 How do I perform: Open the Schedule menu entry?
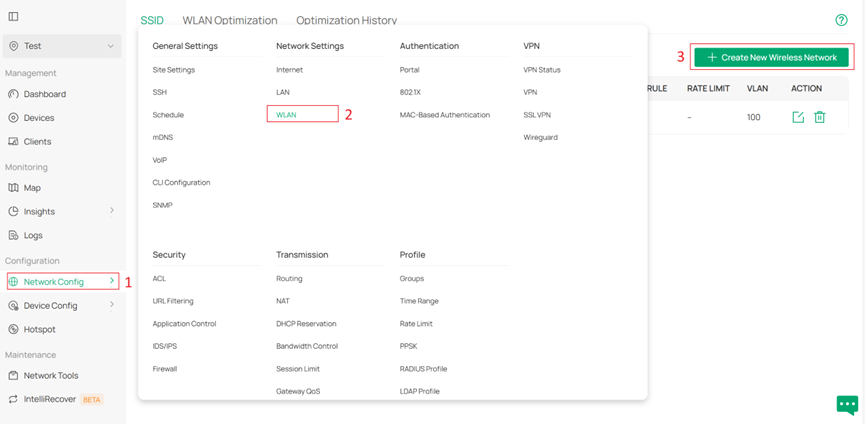coord(168,115)
